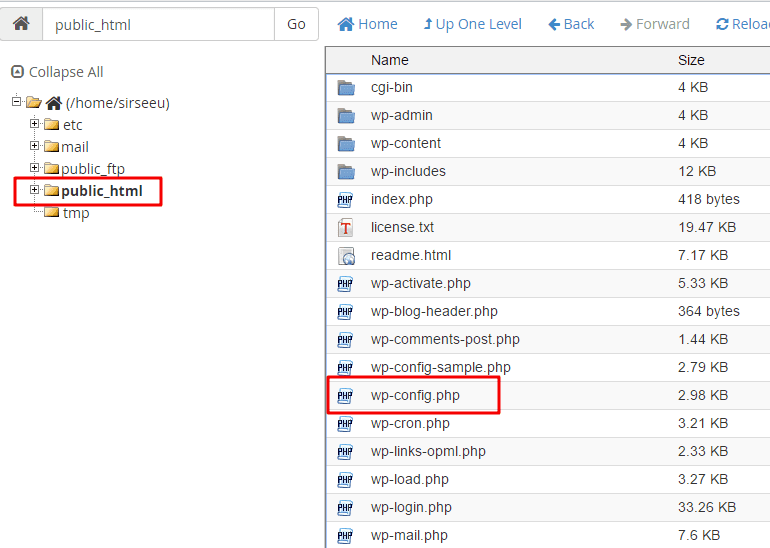Click the wp-cron.php PHP icon

345,424
